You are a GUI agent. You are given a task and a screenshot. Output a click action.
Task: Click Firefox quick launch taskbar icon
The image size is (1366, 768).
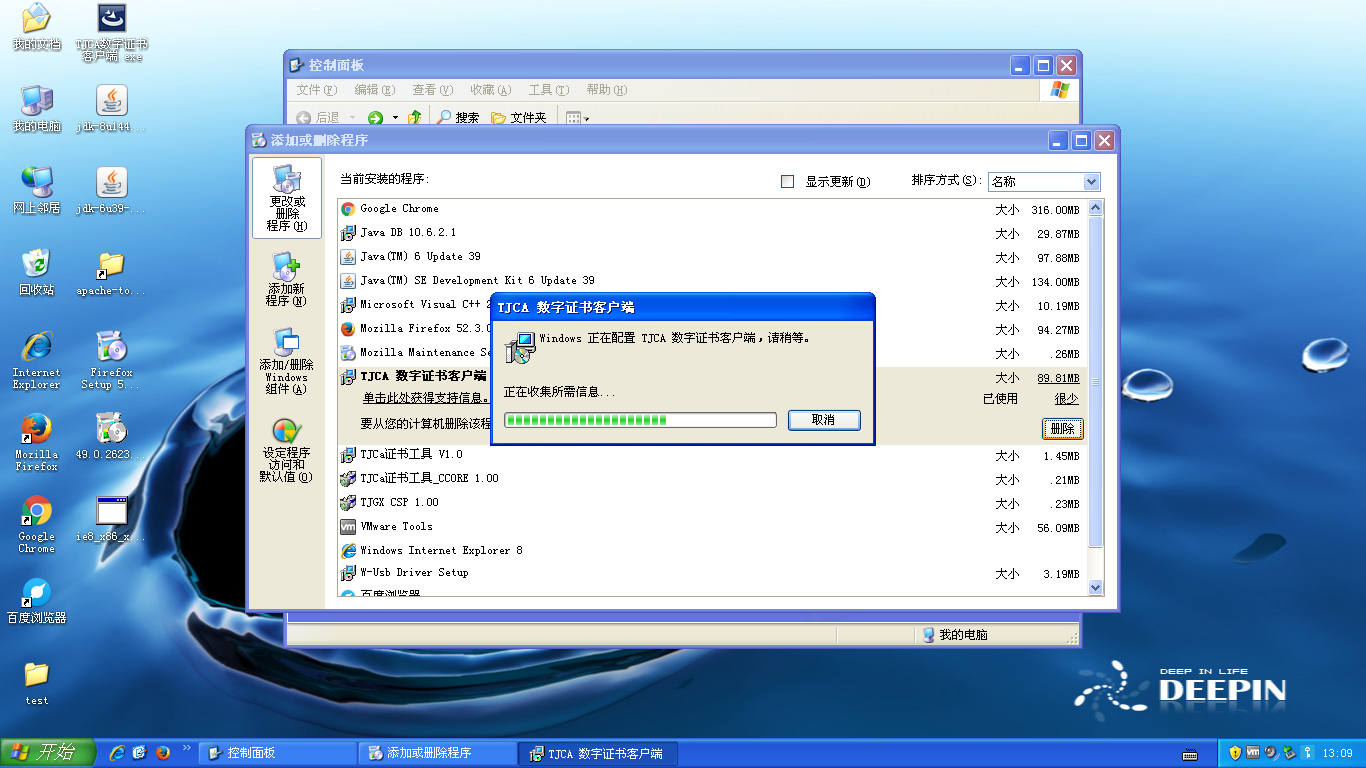pos(162,752)
